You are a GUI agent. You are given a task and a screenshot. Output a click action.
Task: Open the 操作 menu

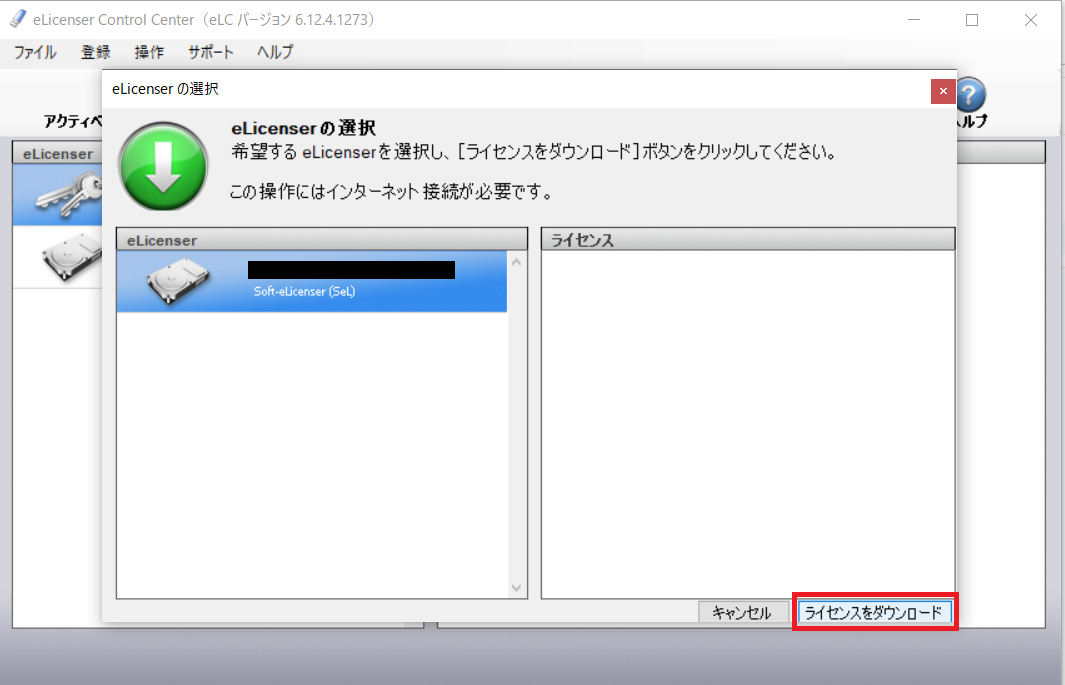click(148, 52)
